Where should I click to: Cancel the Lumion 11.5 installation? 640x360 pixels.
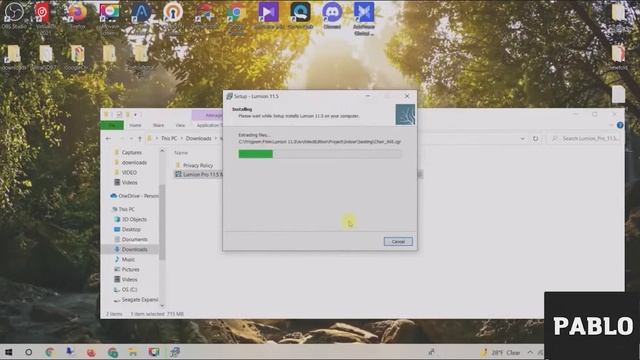[x=398, y=242]
